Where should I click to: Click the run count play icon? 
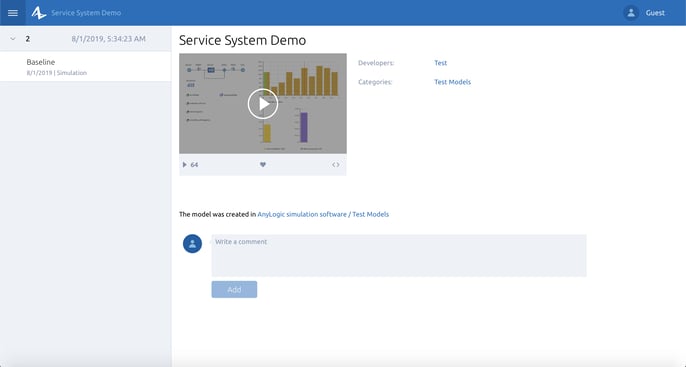(184, 164)
